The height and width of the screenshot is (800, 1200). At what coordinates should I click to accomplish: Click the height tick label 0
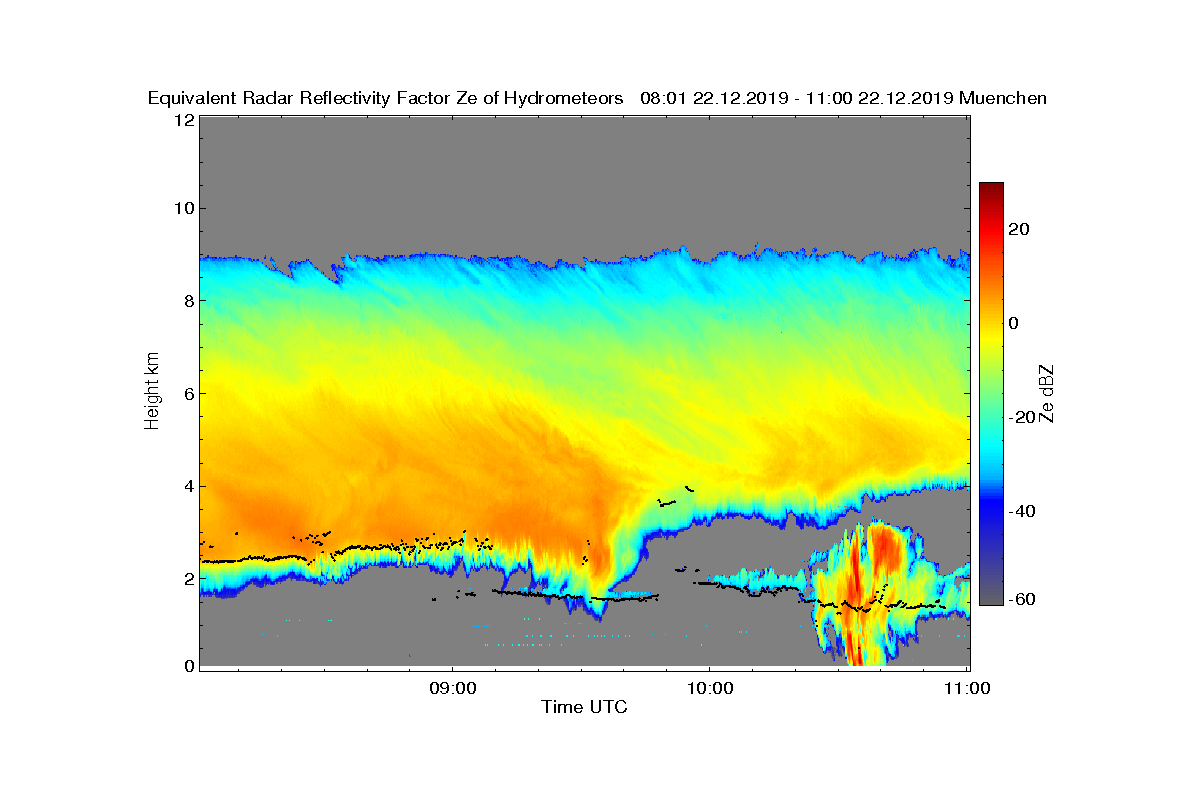[x=187, y=664]
